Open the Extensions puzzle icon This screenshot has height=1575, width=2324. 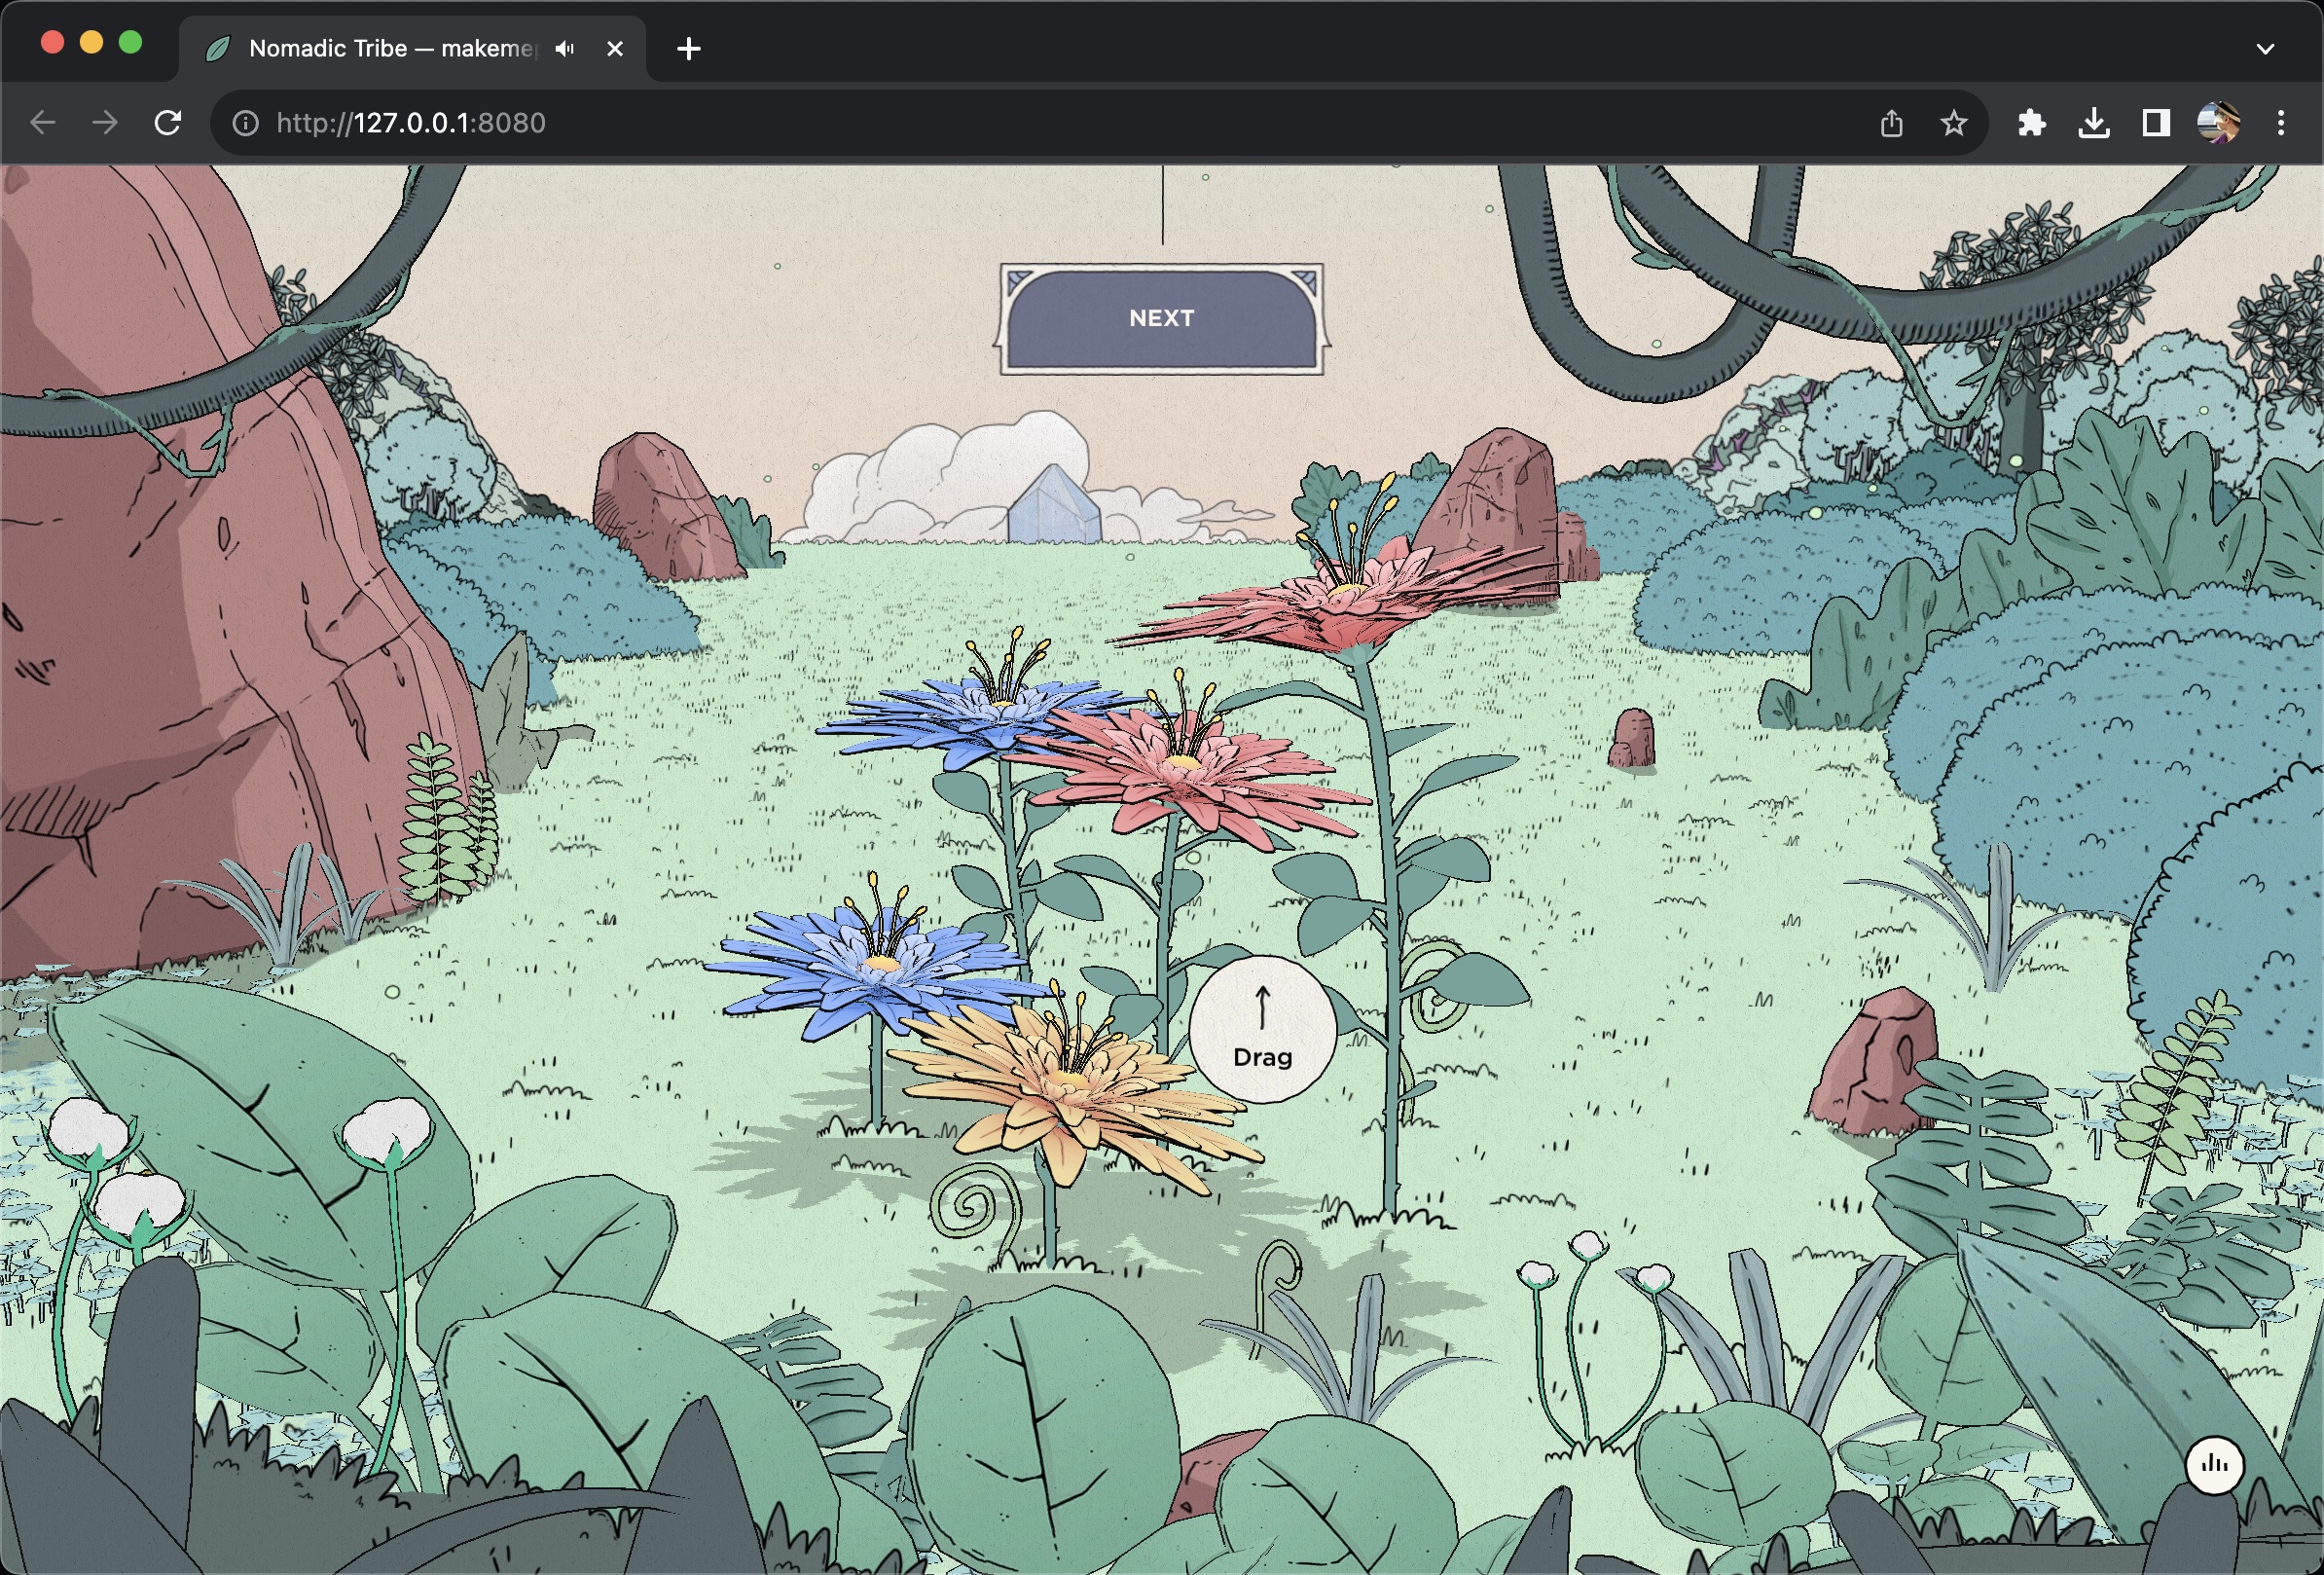pyautogui.click(x=2031, y=123)
